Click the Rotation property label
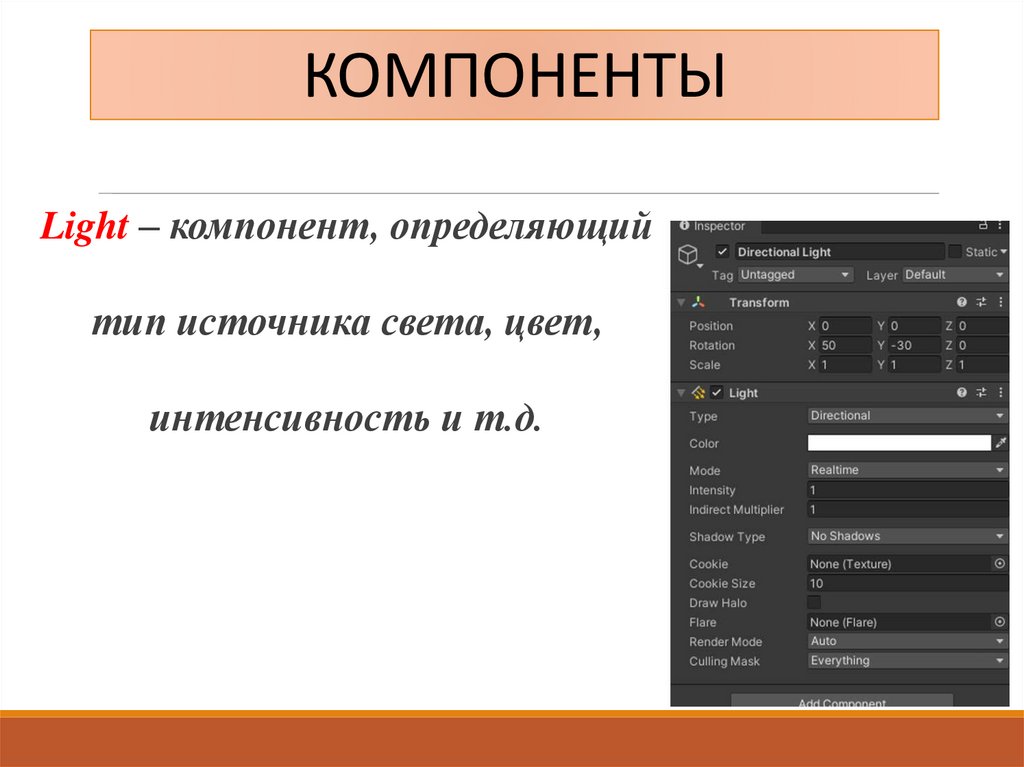This screenshot has height=767, width=1024. pyautogui.click(x=712, y=345)
